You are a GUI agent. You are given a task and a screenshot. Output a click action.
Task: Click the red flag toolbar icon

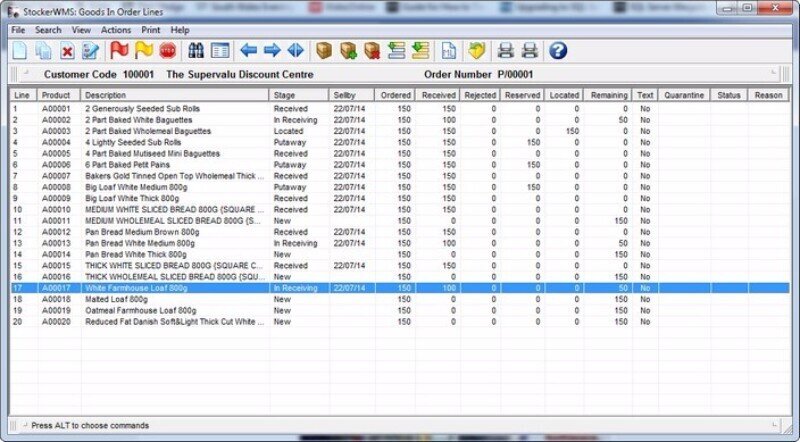tap(121, 51)
